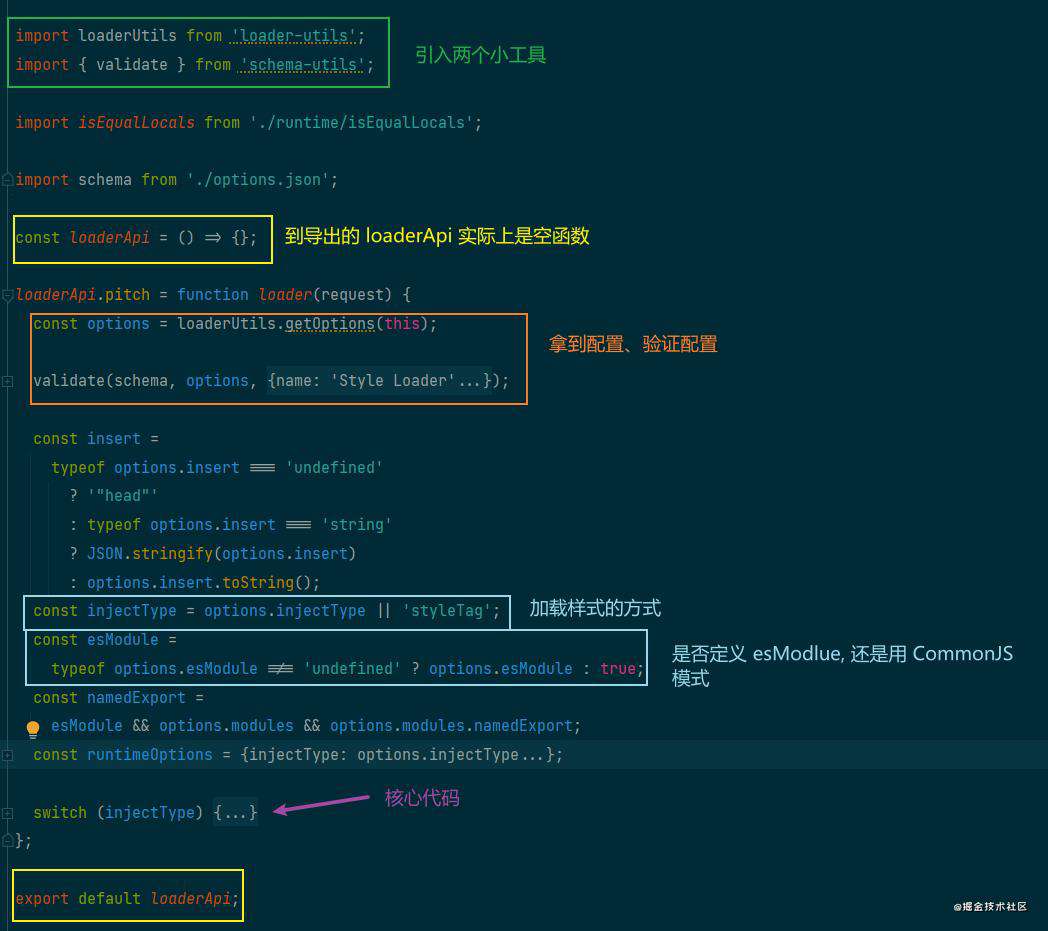
Task: Click the '"head"' string literal
Action: point(122,496)
